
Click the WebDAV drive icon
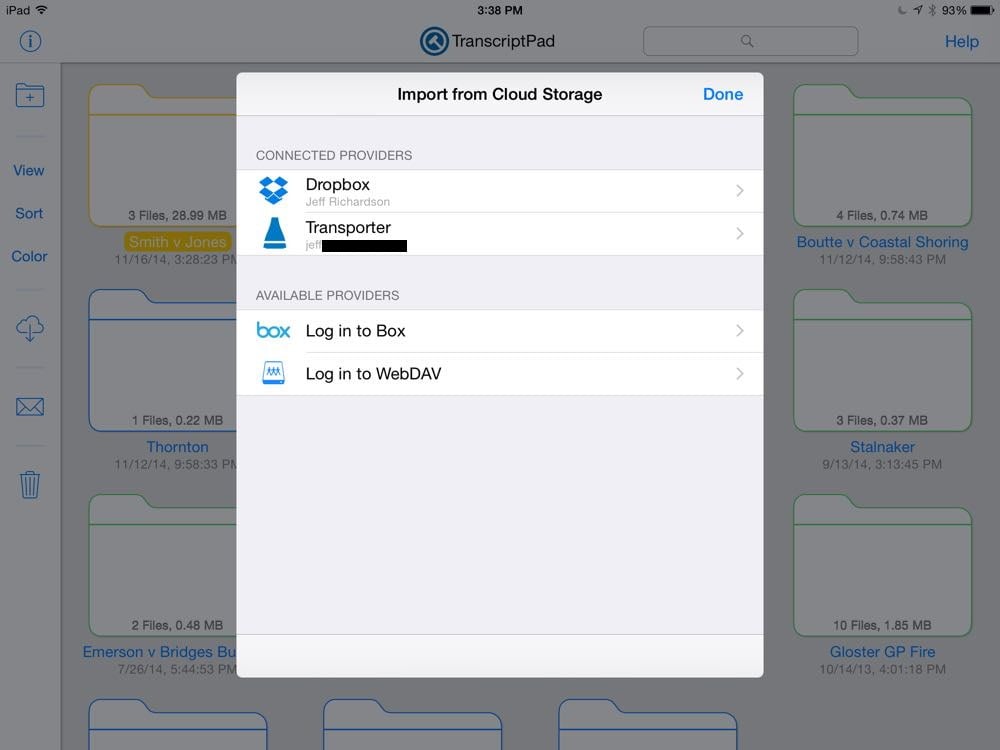274,373
